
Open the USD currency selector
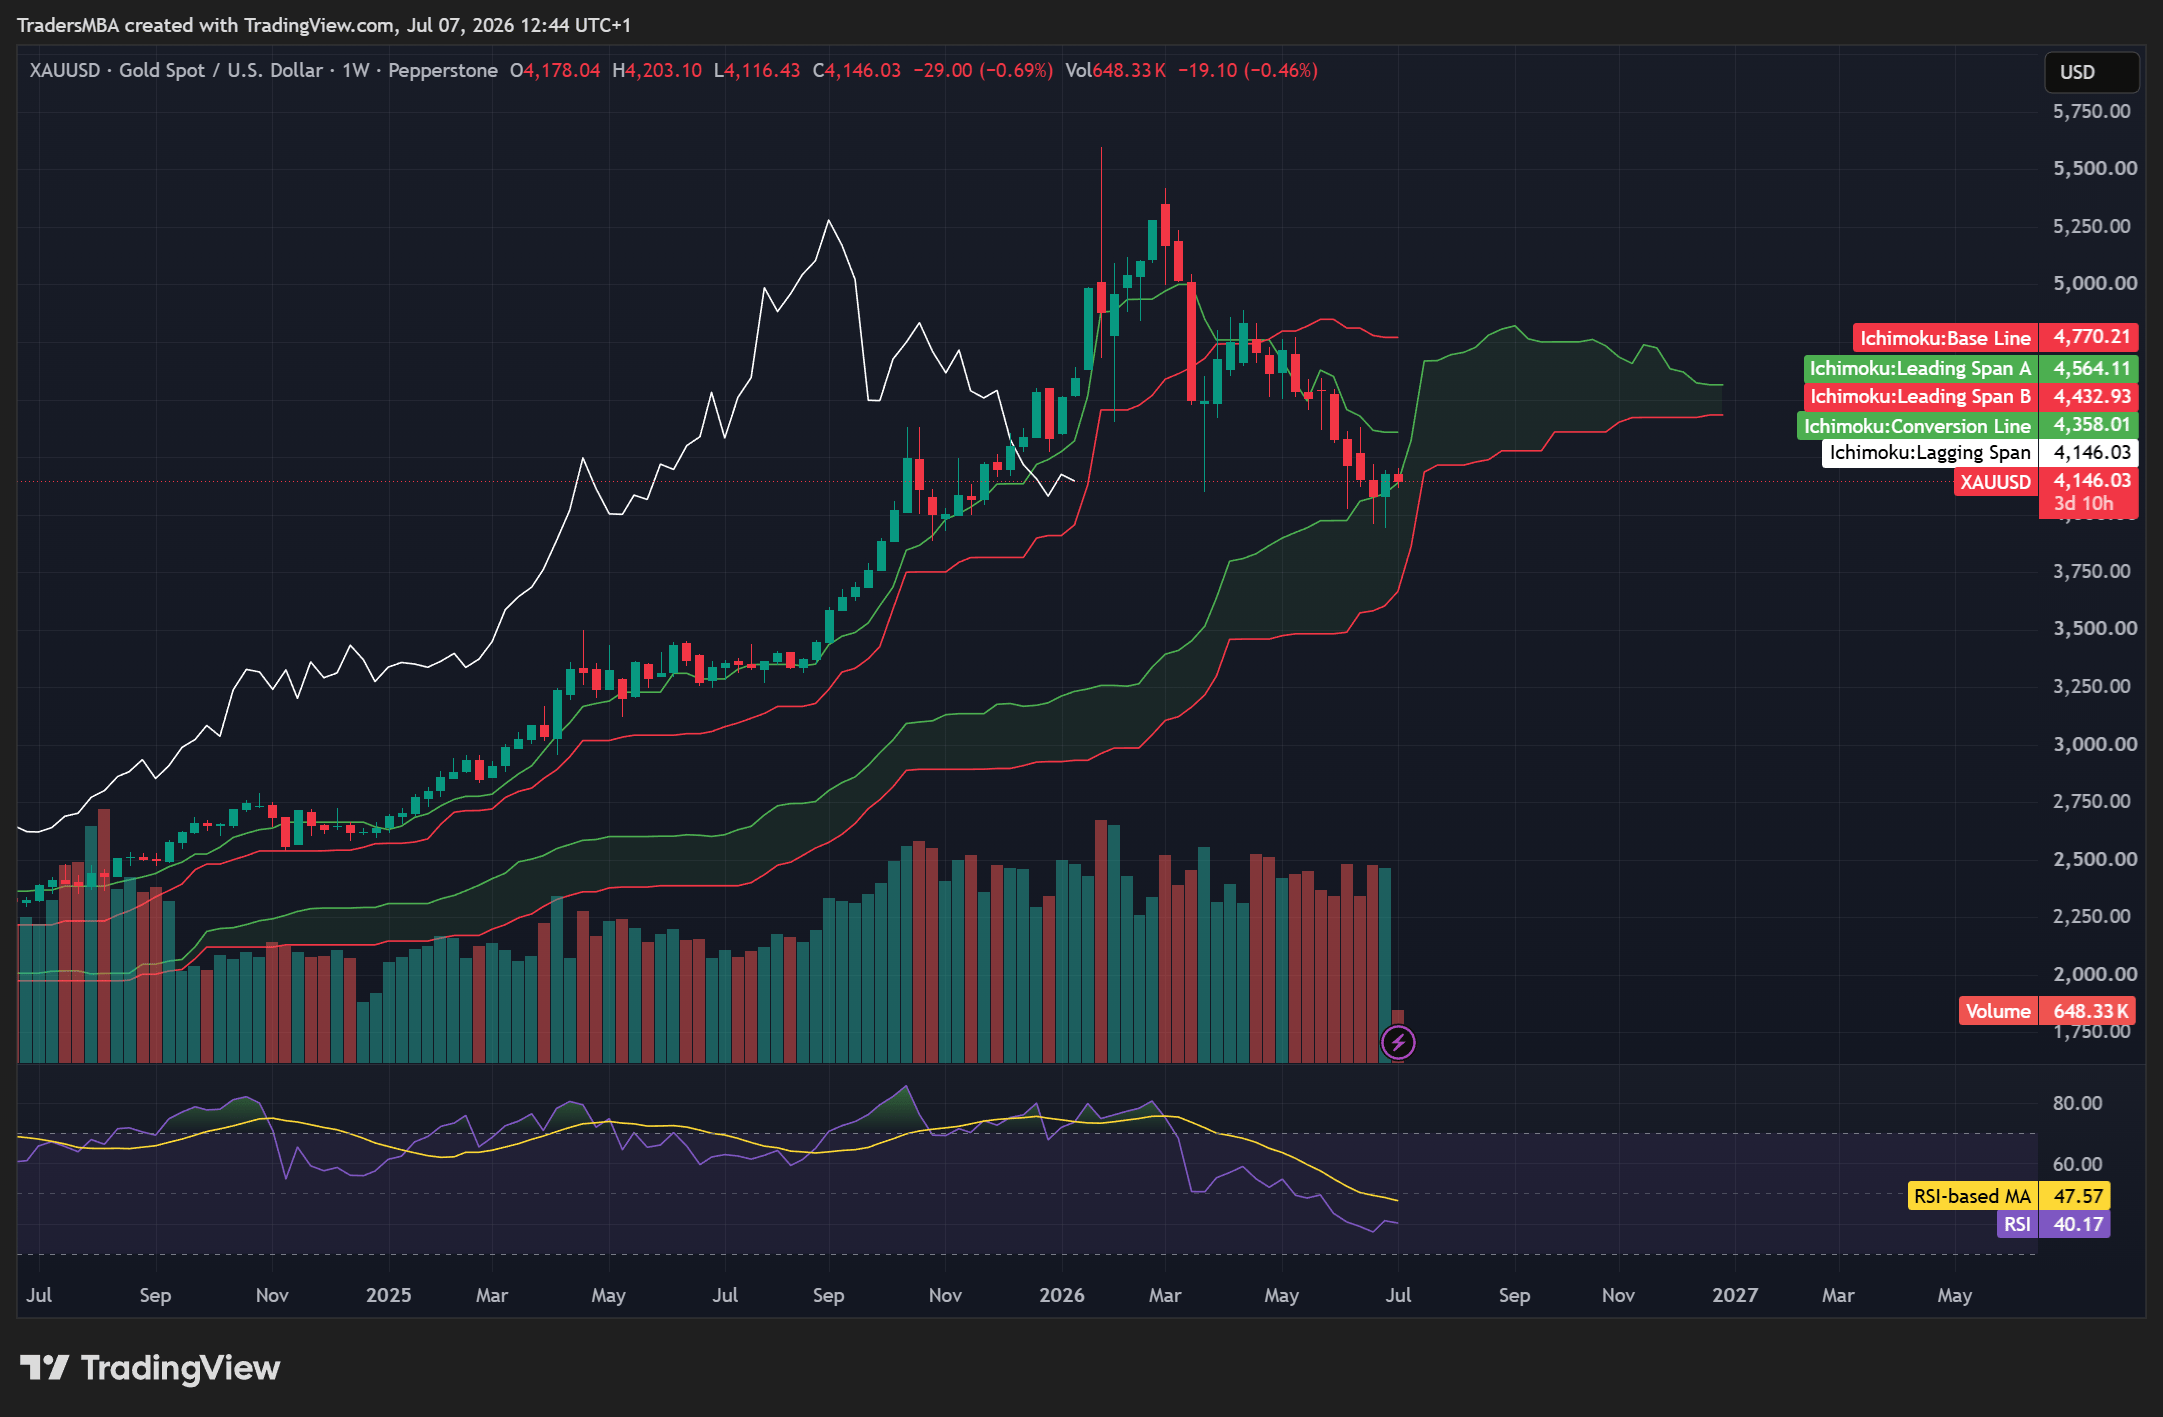click(2090, 72)
